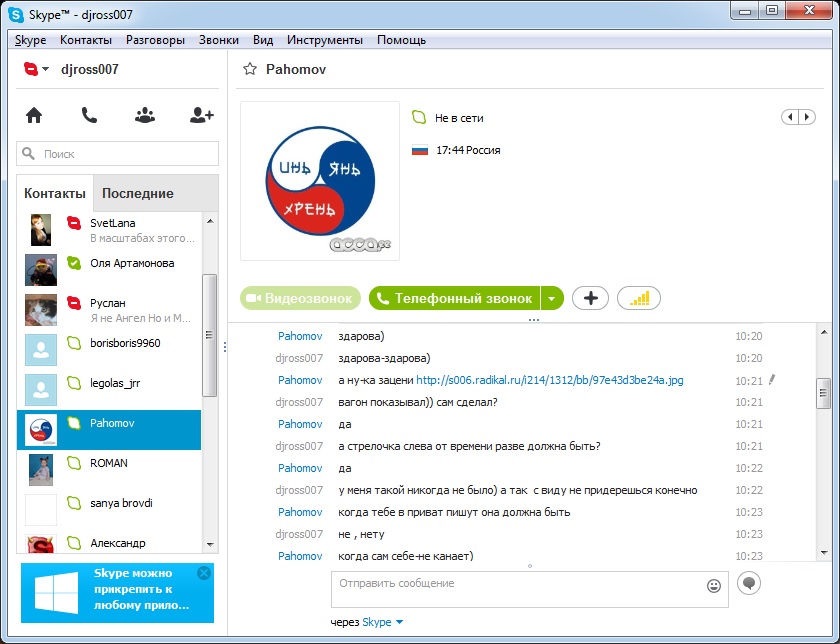Click the Отправить сообщение text box
840x644 pixels.
tap(529, 589)
